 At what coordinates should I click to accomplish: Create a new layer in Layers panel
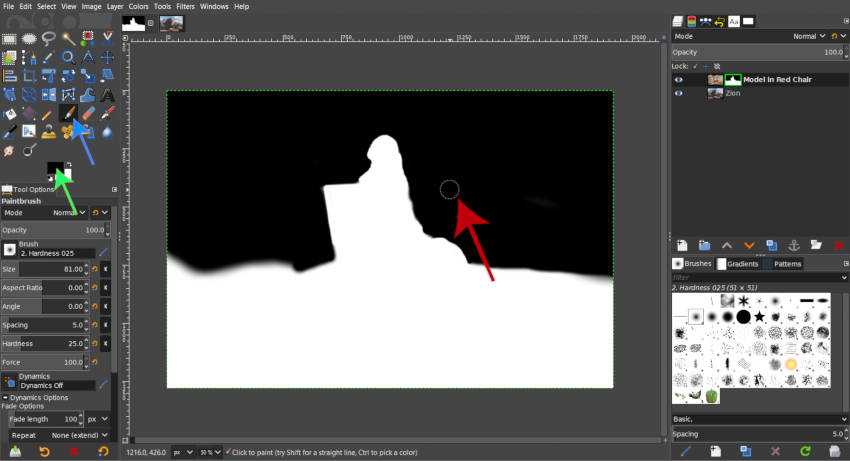(681, 245)
